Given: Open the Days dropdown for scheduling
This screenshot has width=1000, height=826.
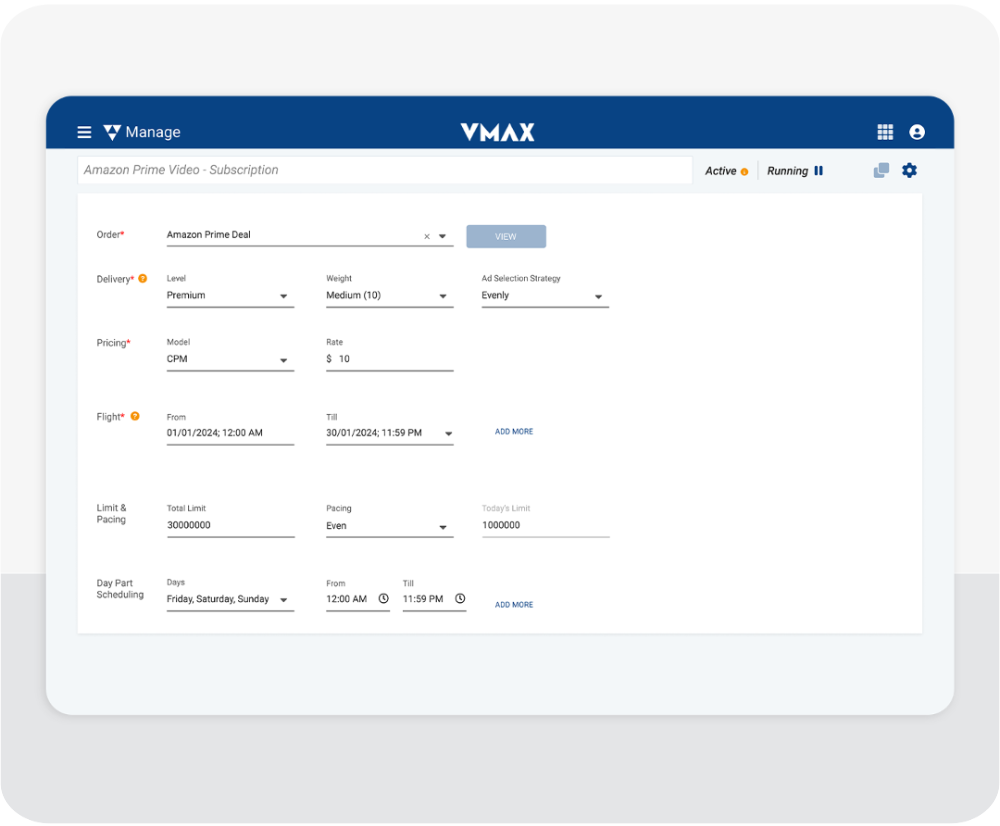Looking at the screenshot, I should point(230,600).
